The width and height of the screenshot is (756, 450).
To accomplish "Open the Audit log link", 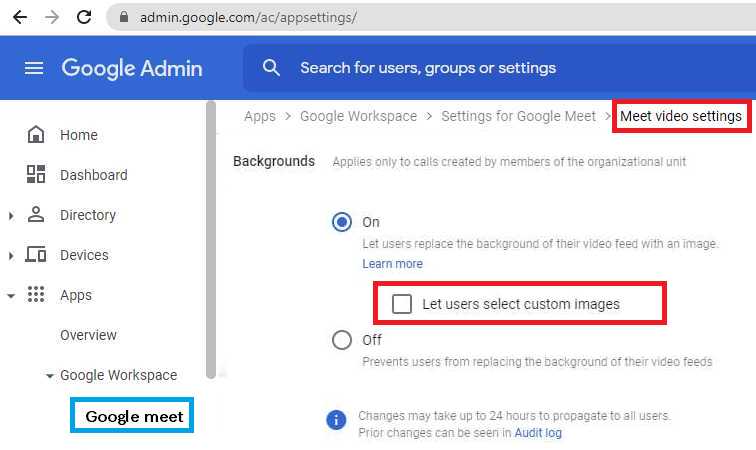I will [x=538, y=433].
